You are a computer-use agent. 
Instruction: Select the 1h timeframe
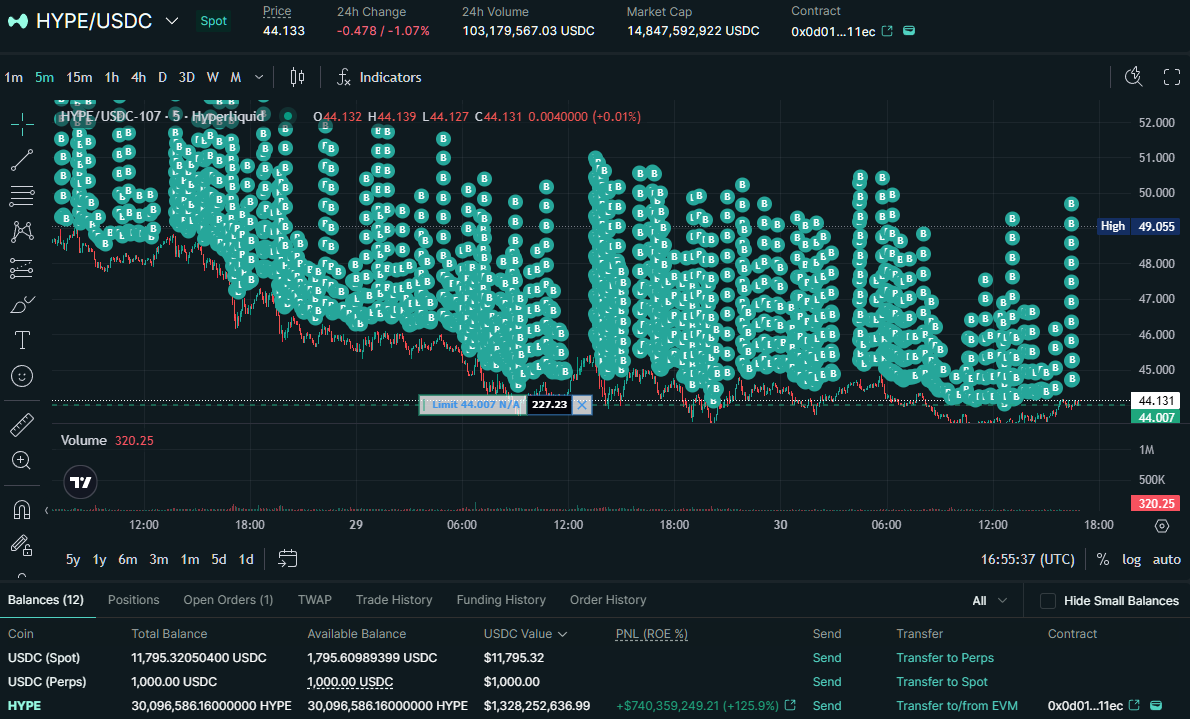click(x=112, y=77)
